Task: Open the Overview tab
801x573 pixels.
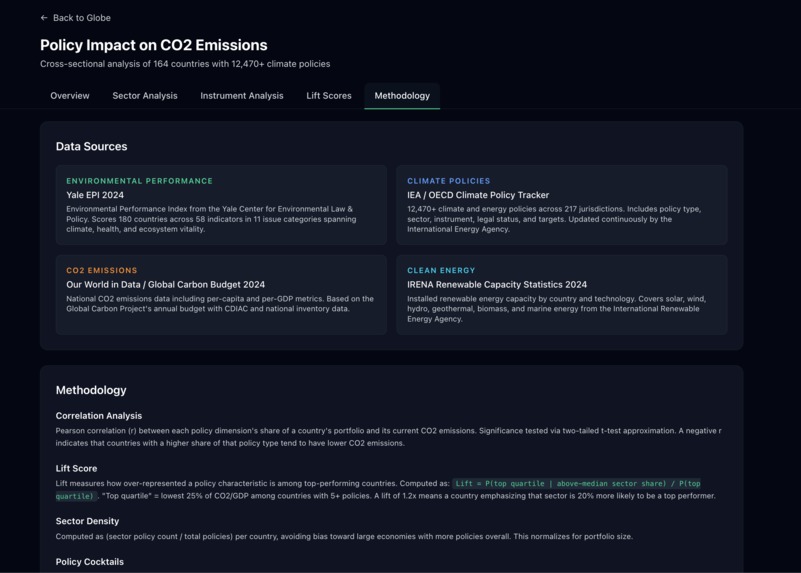Action: [70, 96]
